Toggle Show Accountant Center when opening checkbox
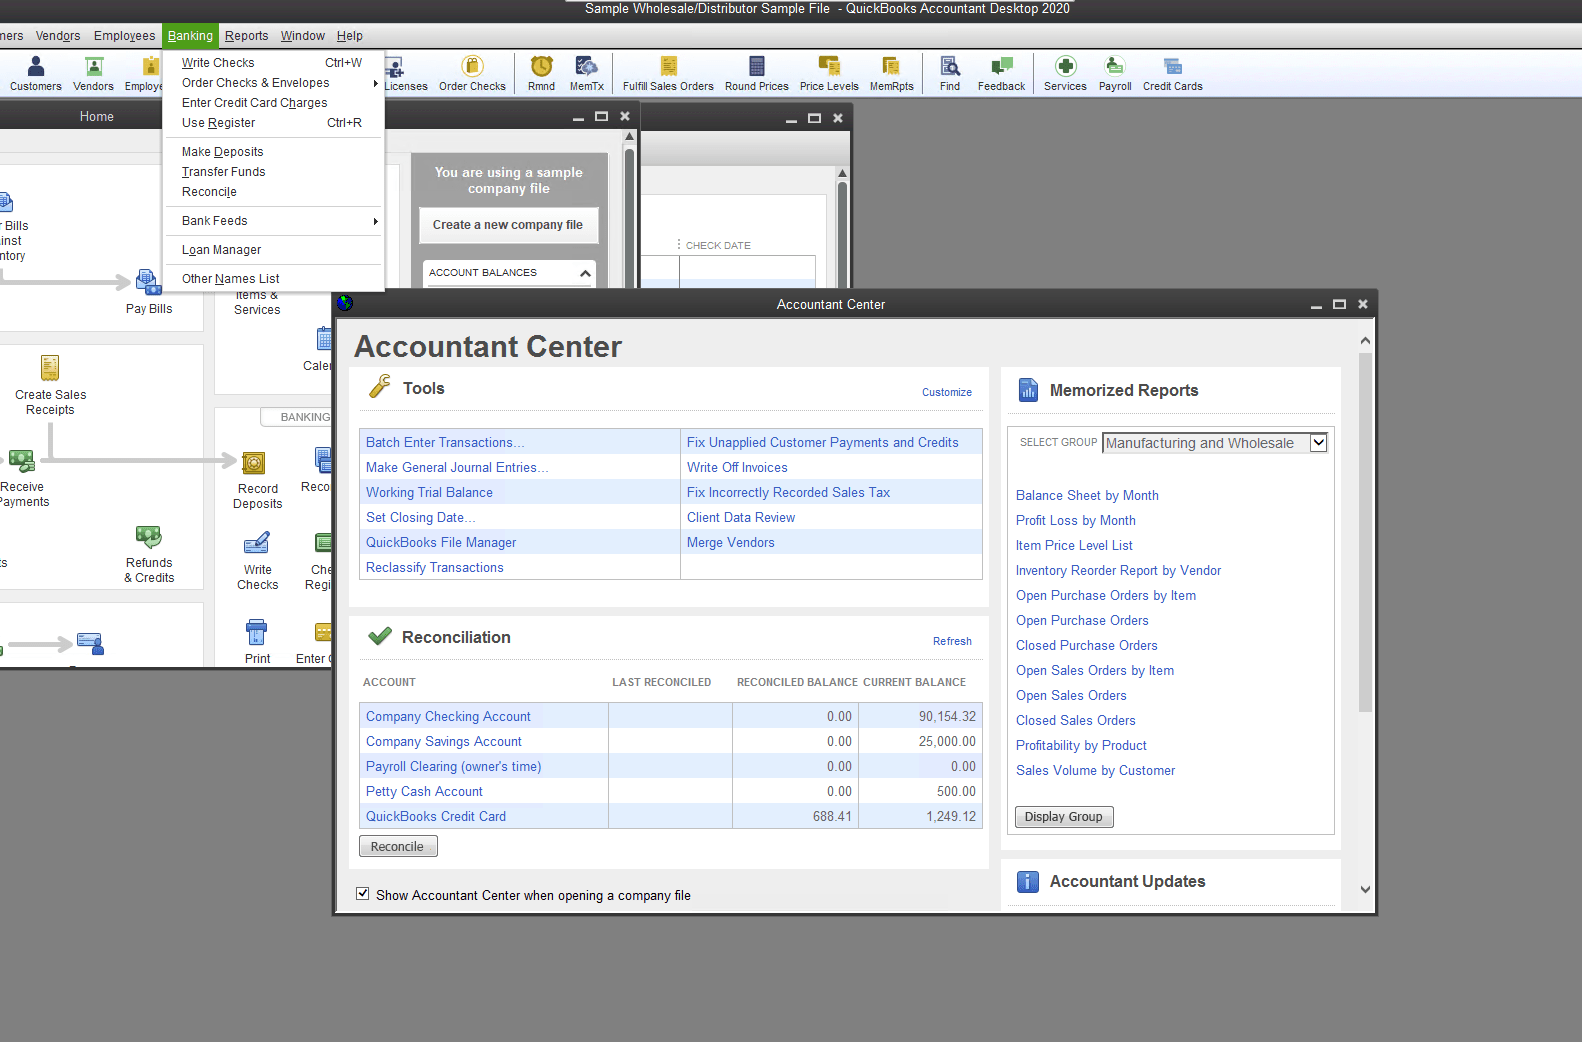1582x1042 pixels. 363,894
